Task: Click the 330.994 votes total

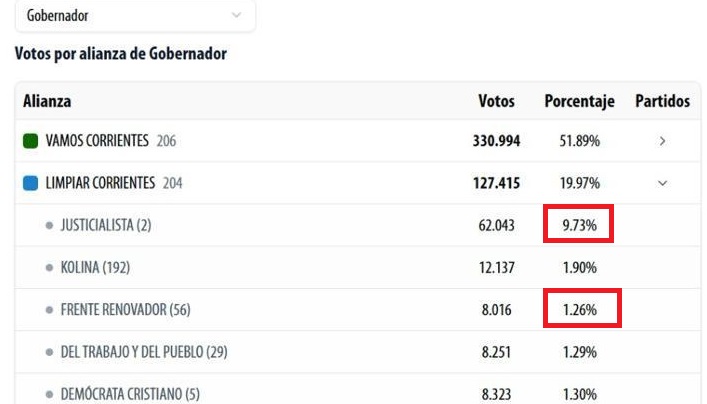Action: [497, 141]
